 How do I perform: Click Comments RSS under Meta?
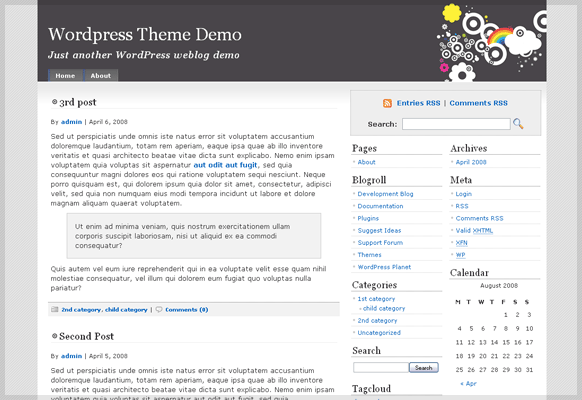click(x=480, y=218)
